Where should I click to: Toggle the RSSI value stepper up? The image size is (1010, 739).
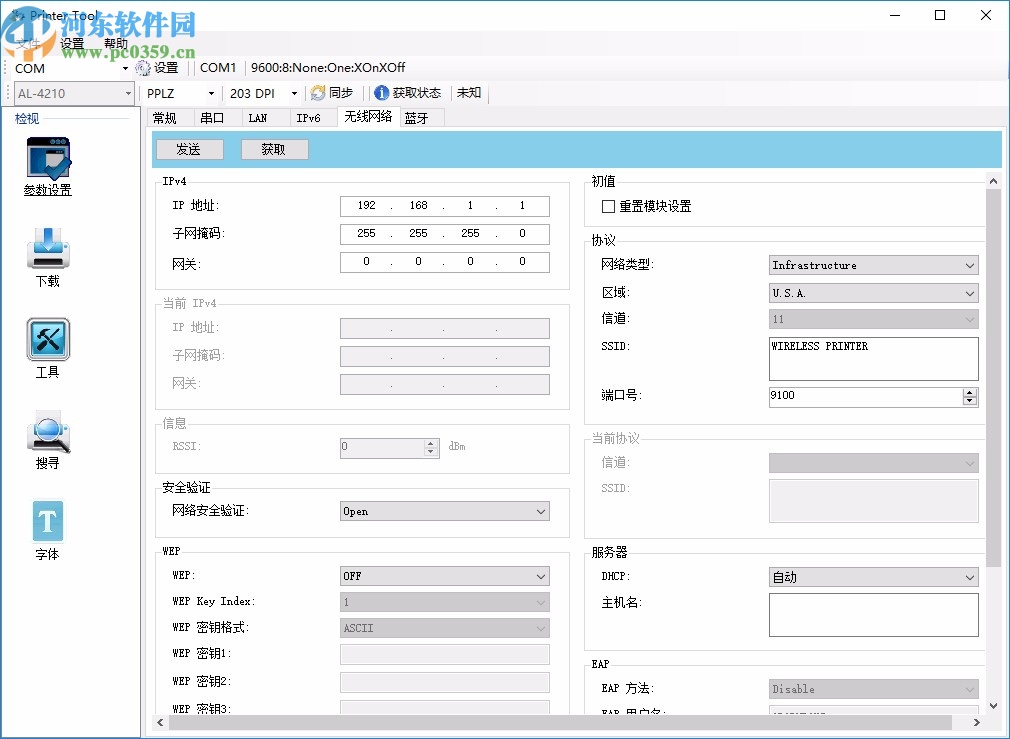click(x=432, y=443)
